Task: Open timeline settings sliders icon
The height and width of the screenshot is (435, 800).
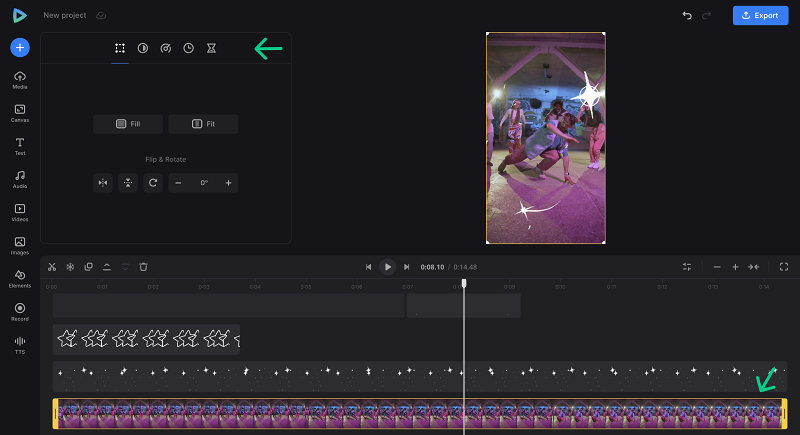Action: [x=687, y=267]
